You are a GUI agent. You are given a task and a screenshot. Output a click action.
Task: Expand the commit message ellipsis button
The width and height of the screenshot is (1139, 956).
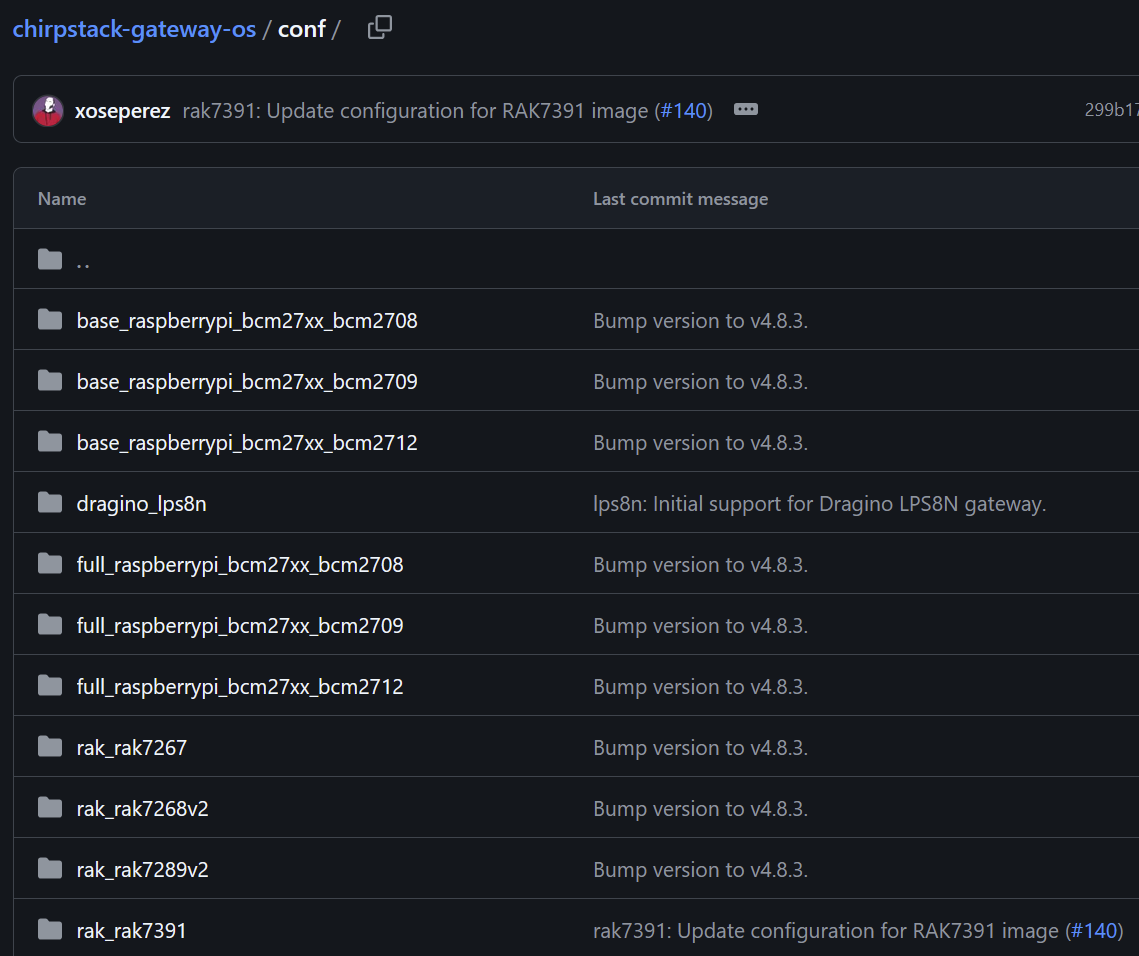745,110
